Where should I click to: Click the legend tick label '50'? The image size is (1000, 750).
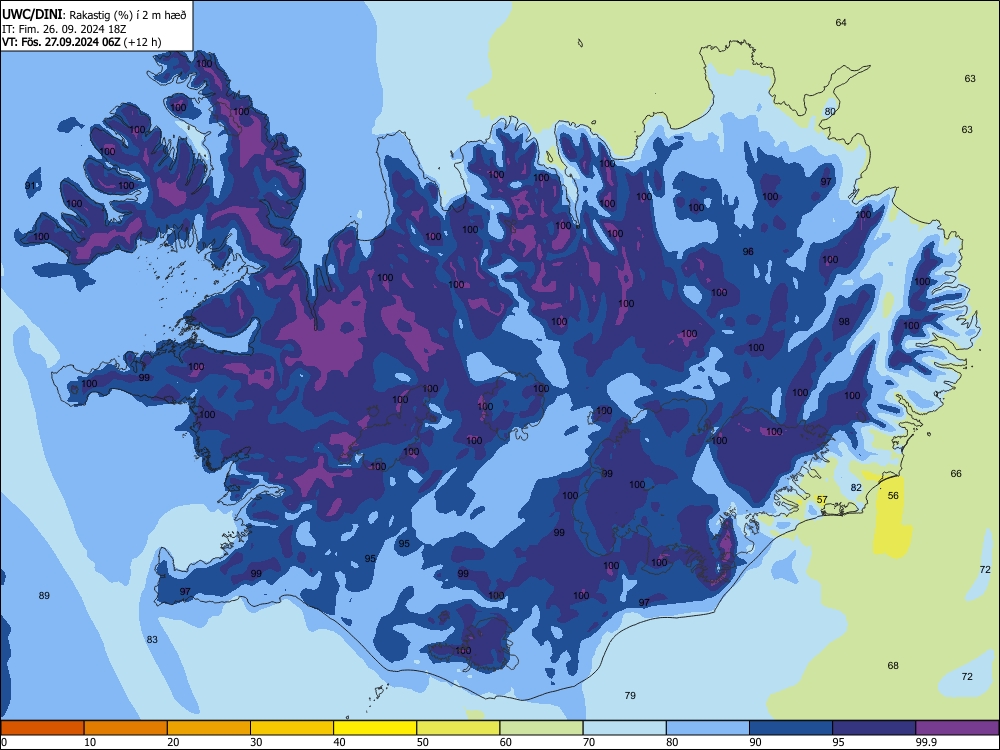click(x=422, y=742)
